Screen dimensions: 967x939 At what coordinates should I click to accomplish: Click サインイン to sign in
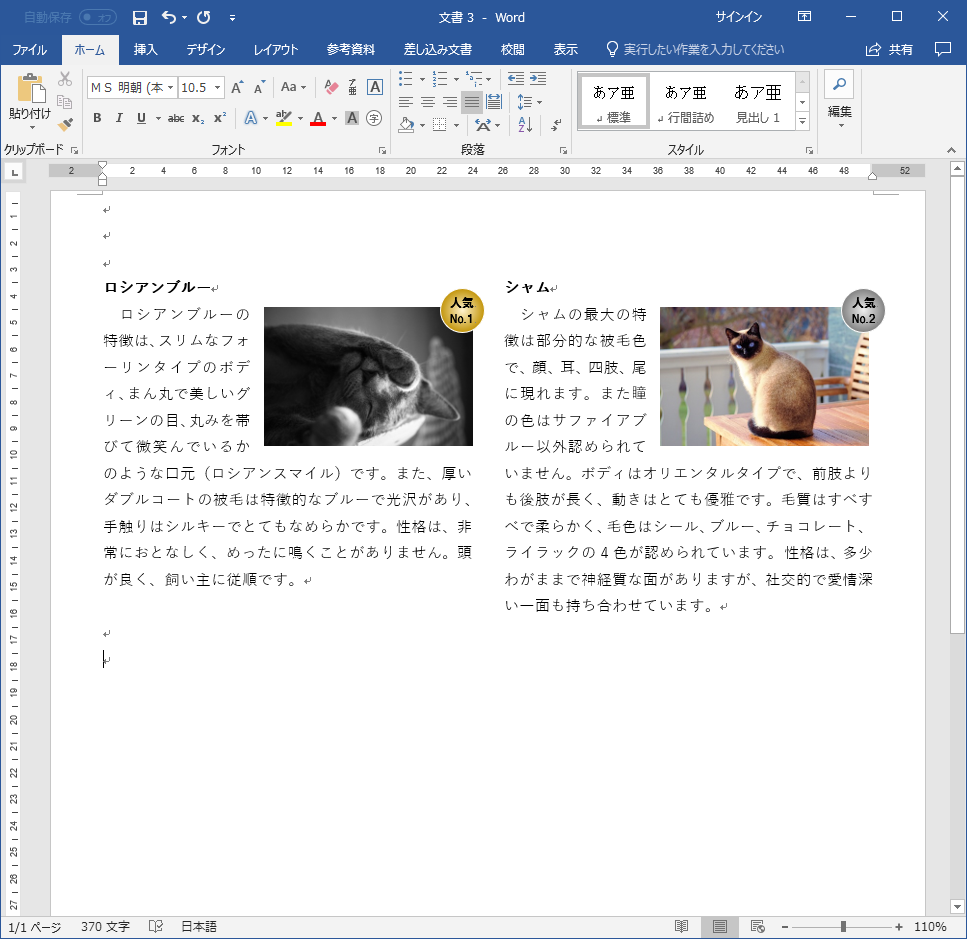pyautogui.click(x=739, y=17)
